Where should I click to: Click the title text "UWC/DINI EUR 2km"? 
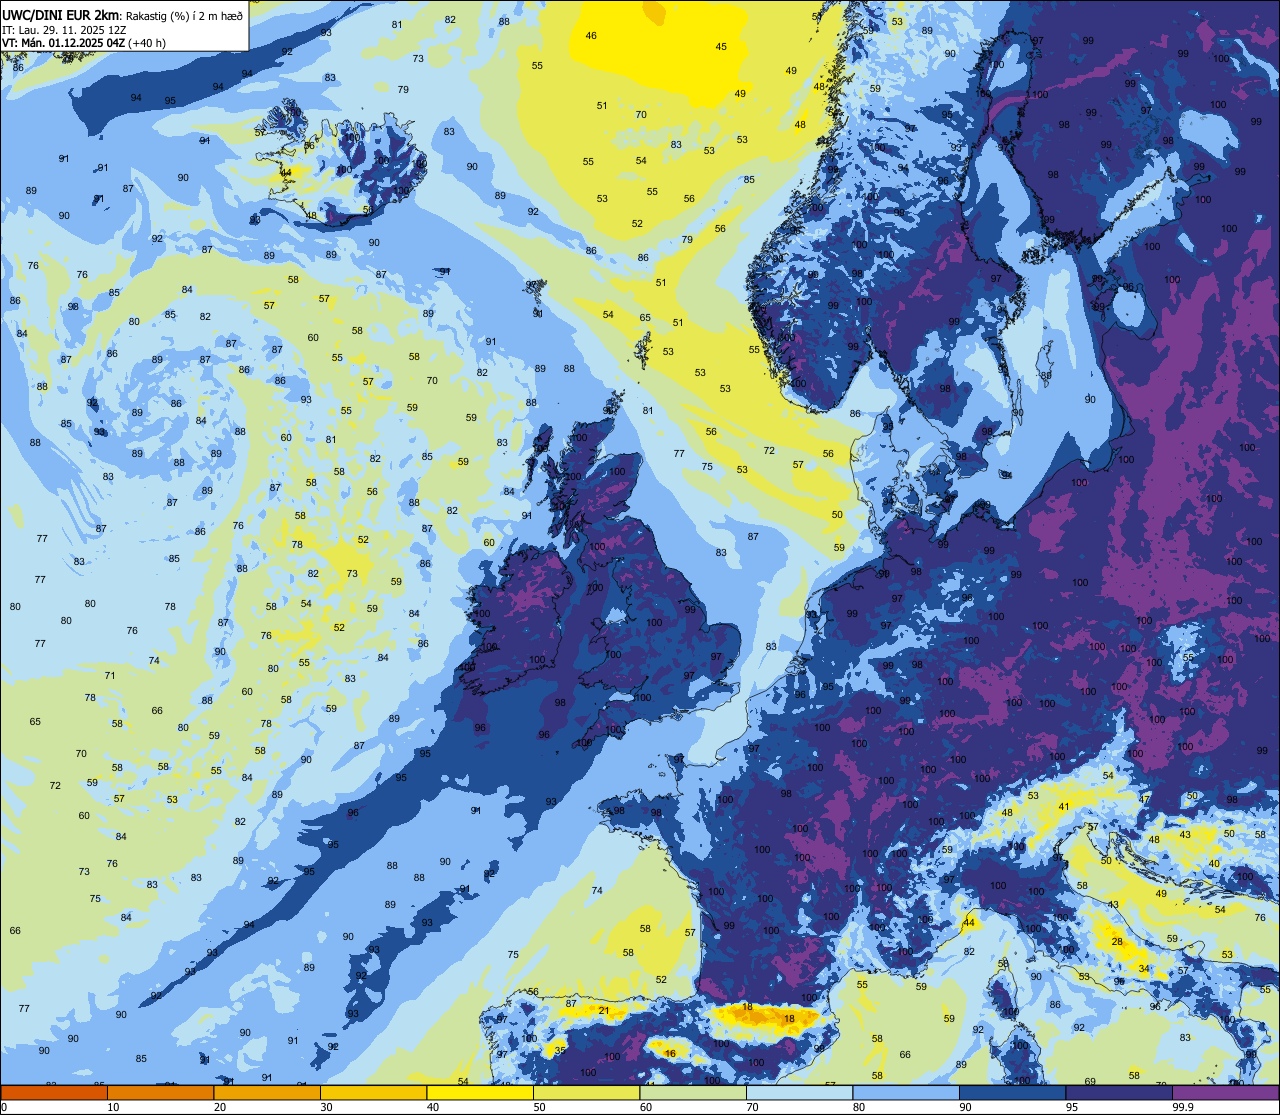point(61,15)
